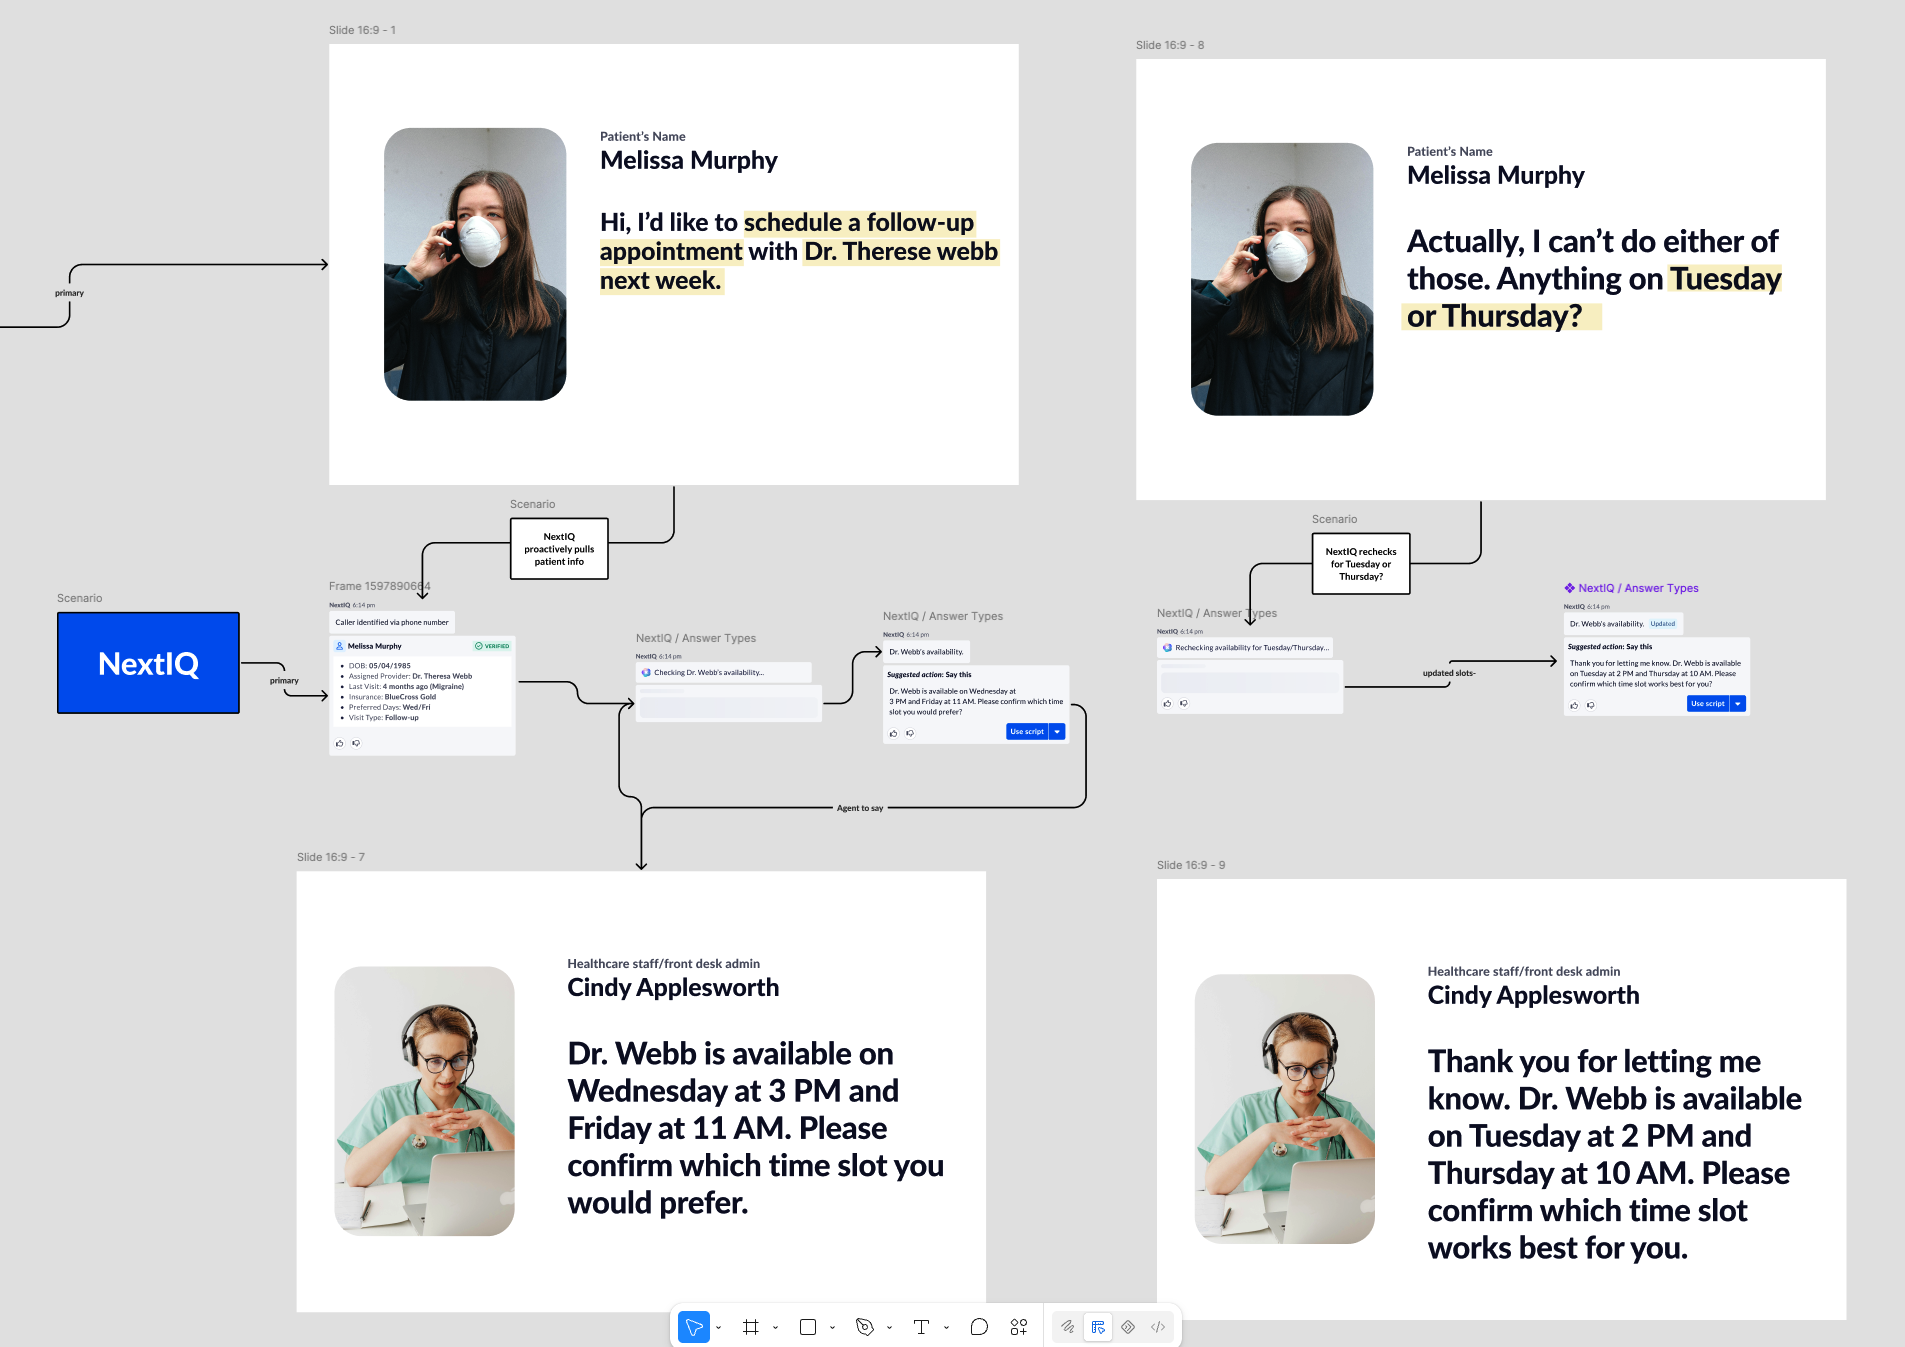Thumbs down the Rechecking availability card

coord(1184,704)
